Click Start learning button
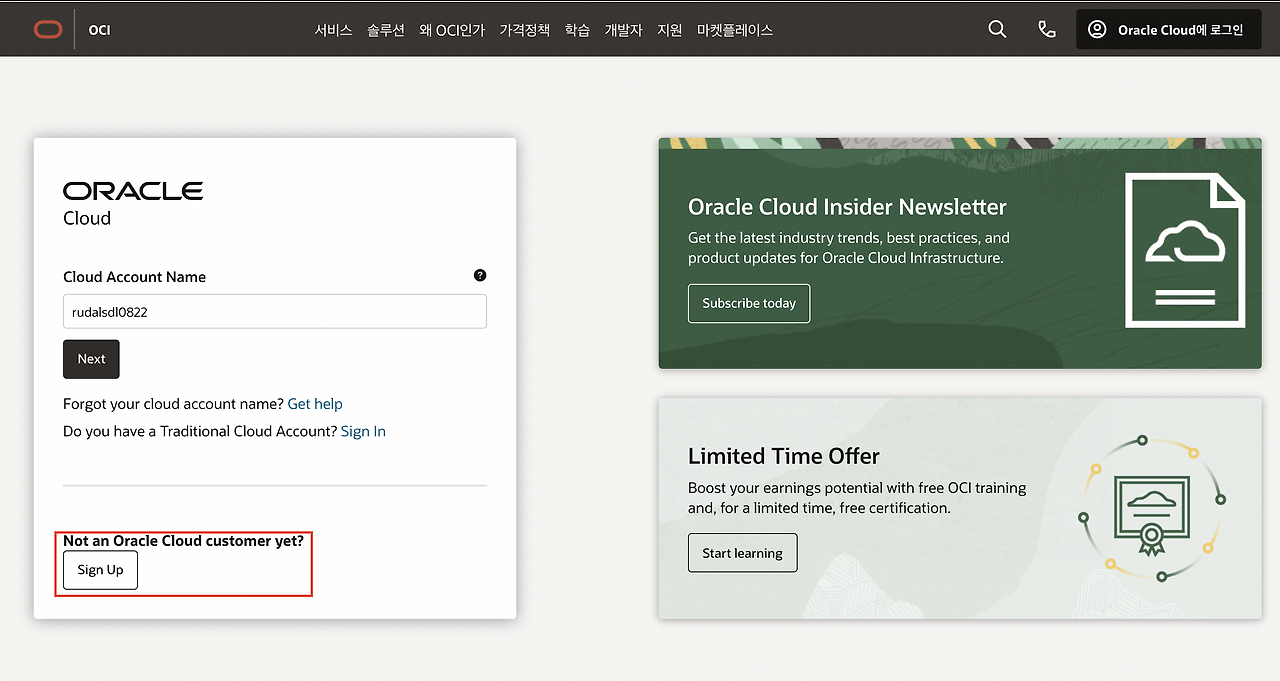Image resolution: width=1280 pixels, height=681 pixels. point(743,553)
